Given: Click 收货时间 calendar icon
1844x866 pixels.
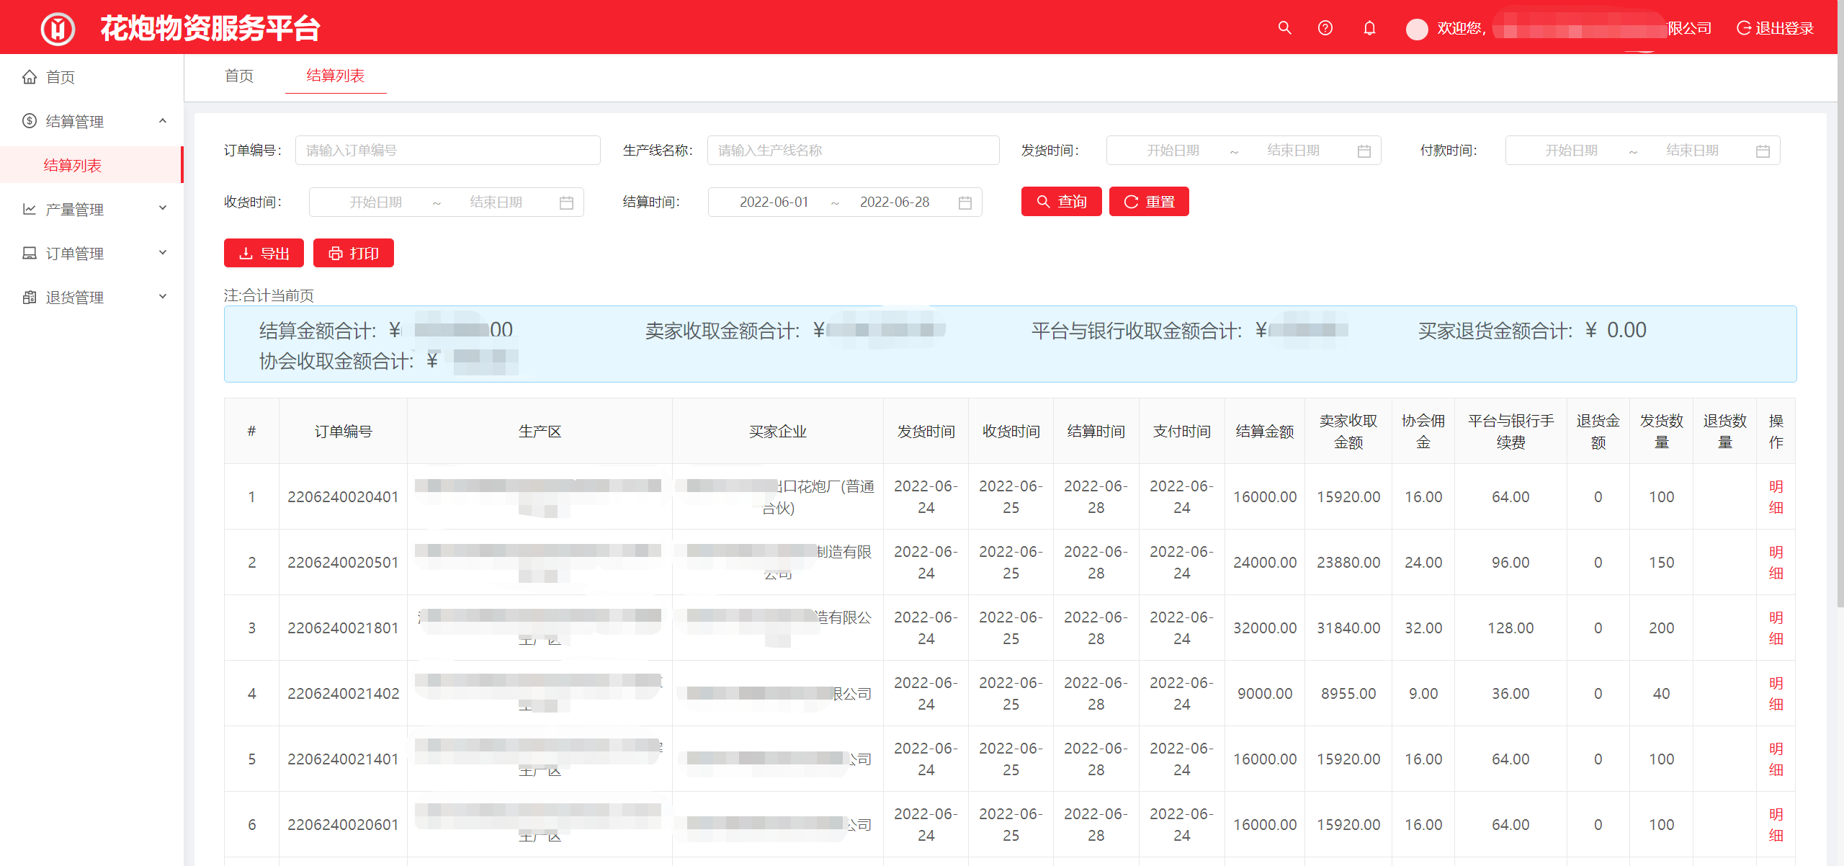Looking at the screenshot, I should coord(566,203).
